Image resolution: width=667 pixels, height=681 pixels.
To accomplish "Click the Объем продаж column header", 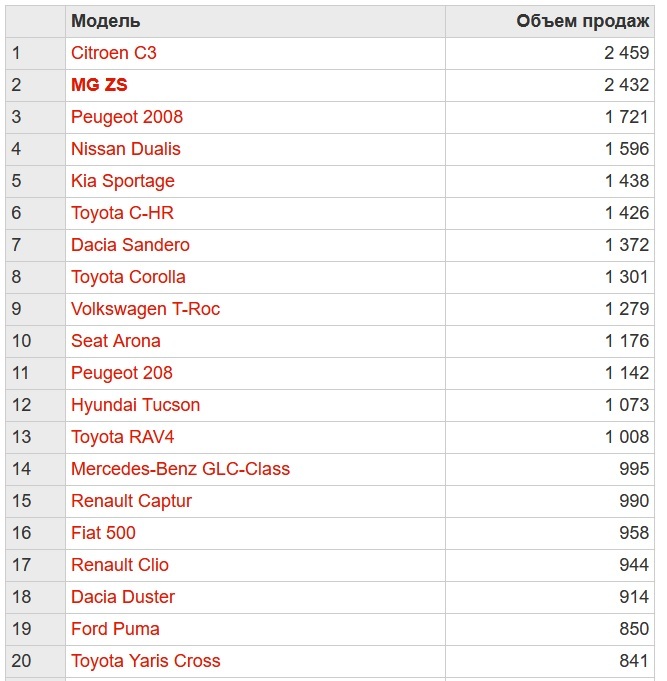I will click(582, 21).
